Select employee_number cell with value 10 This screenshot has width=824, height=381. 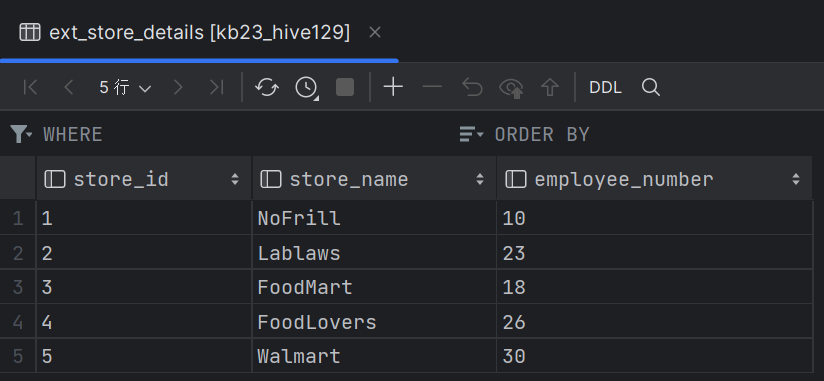(654, 218)
